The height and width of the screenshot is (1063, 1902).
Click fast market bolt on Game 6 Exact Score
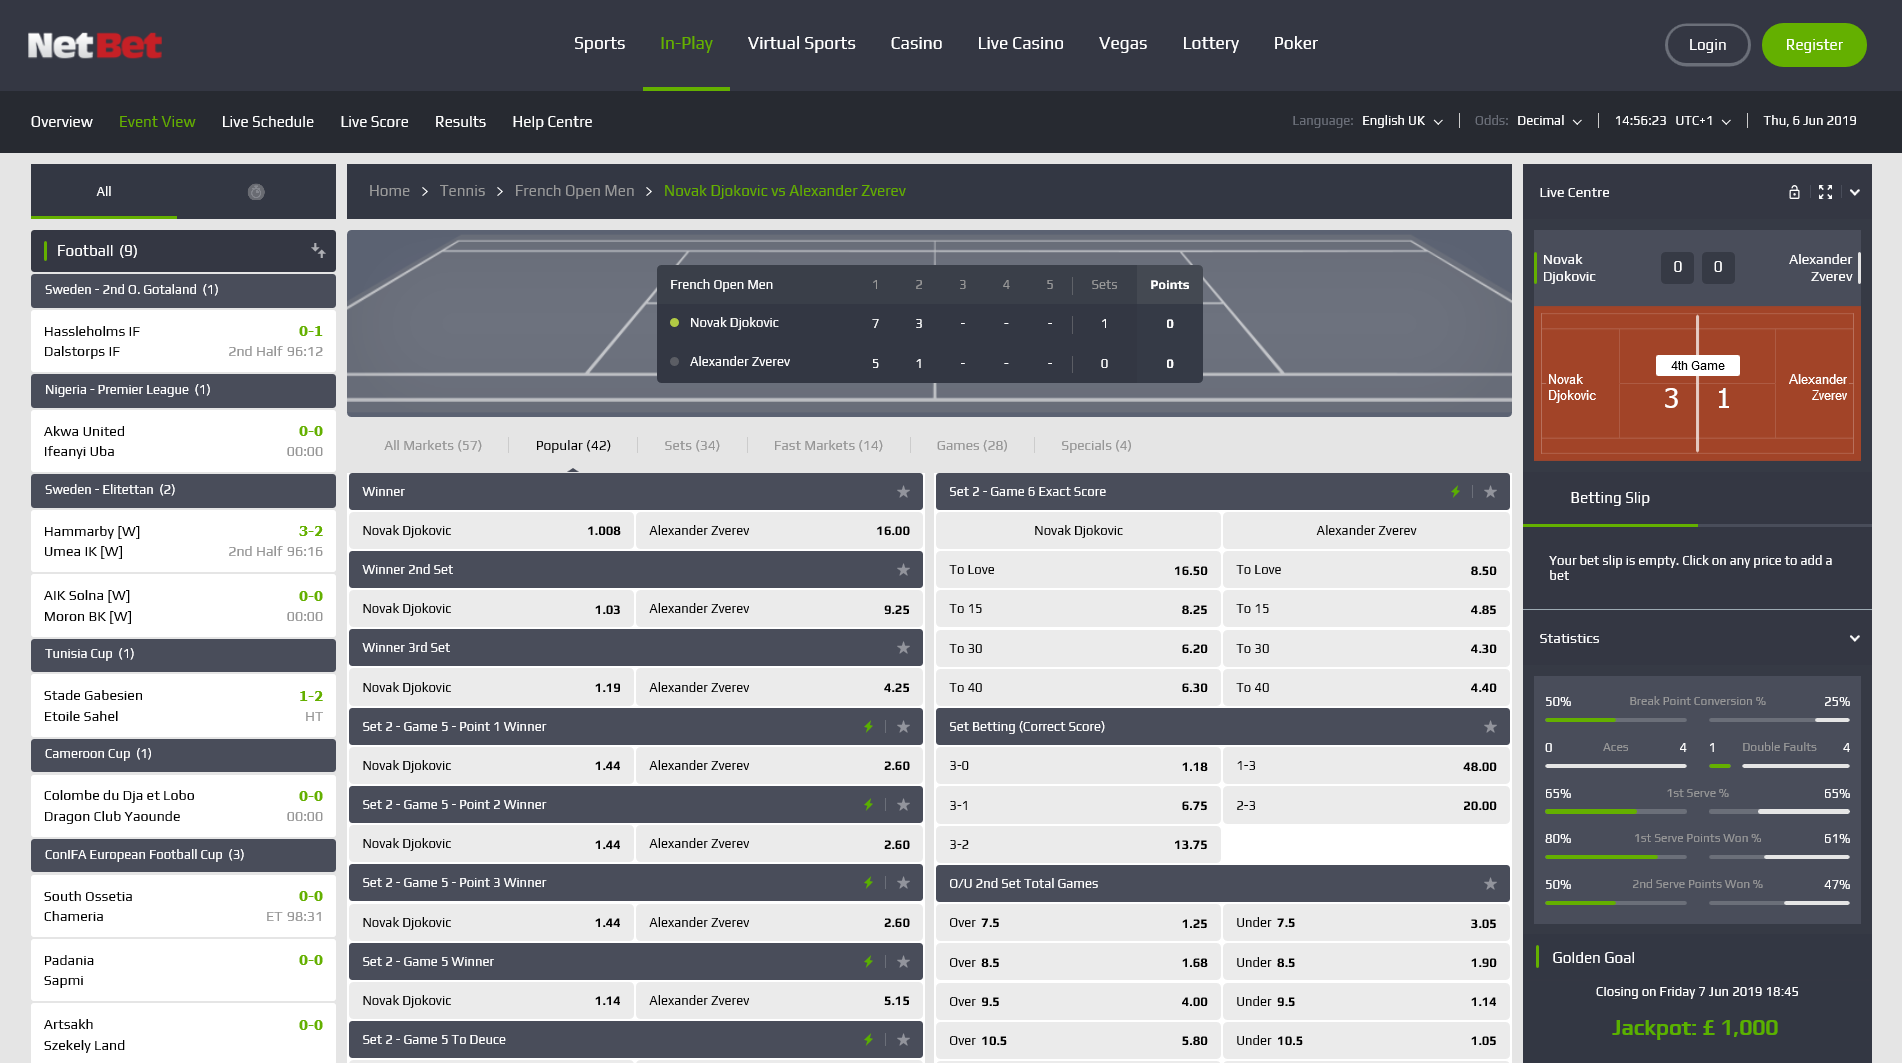(x=1455, y=492)
